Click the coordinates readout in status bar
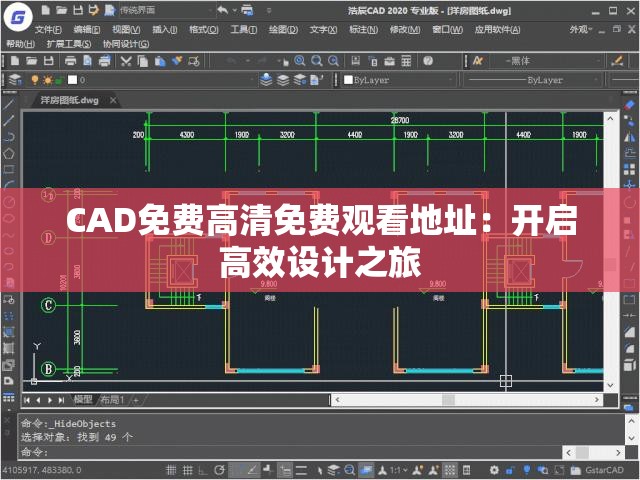 [x=42, y=470]
